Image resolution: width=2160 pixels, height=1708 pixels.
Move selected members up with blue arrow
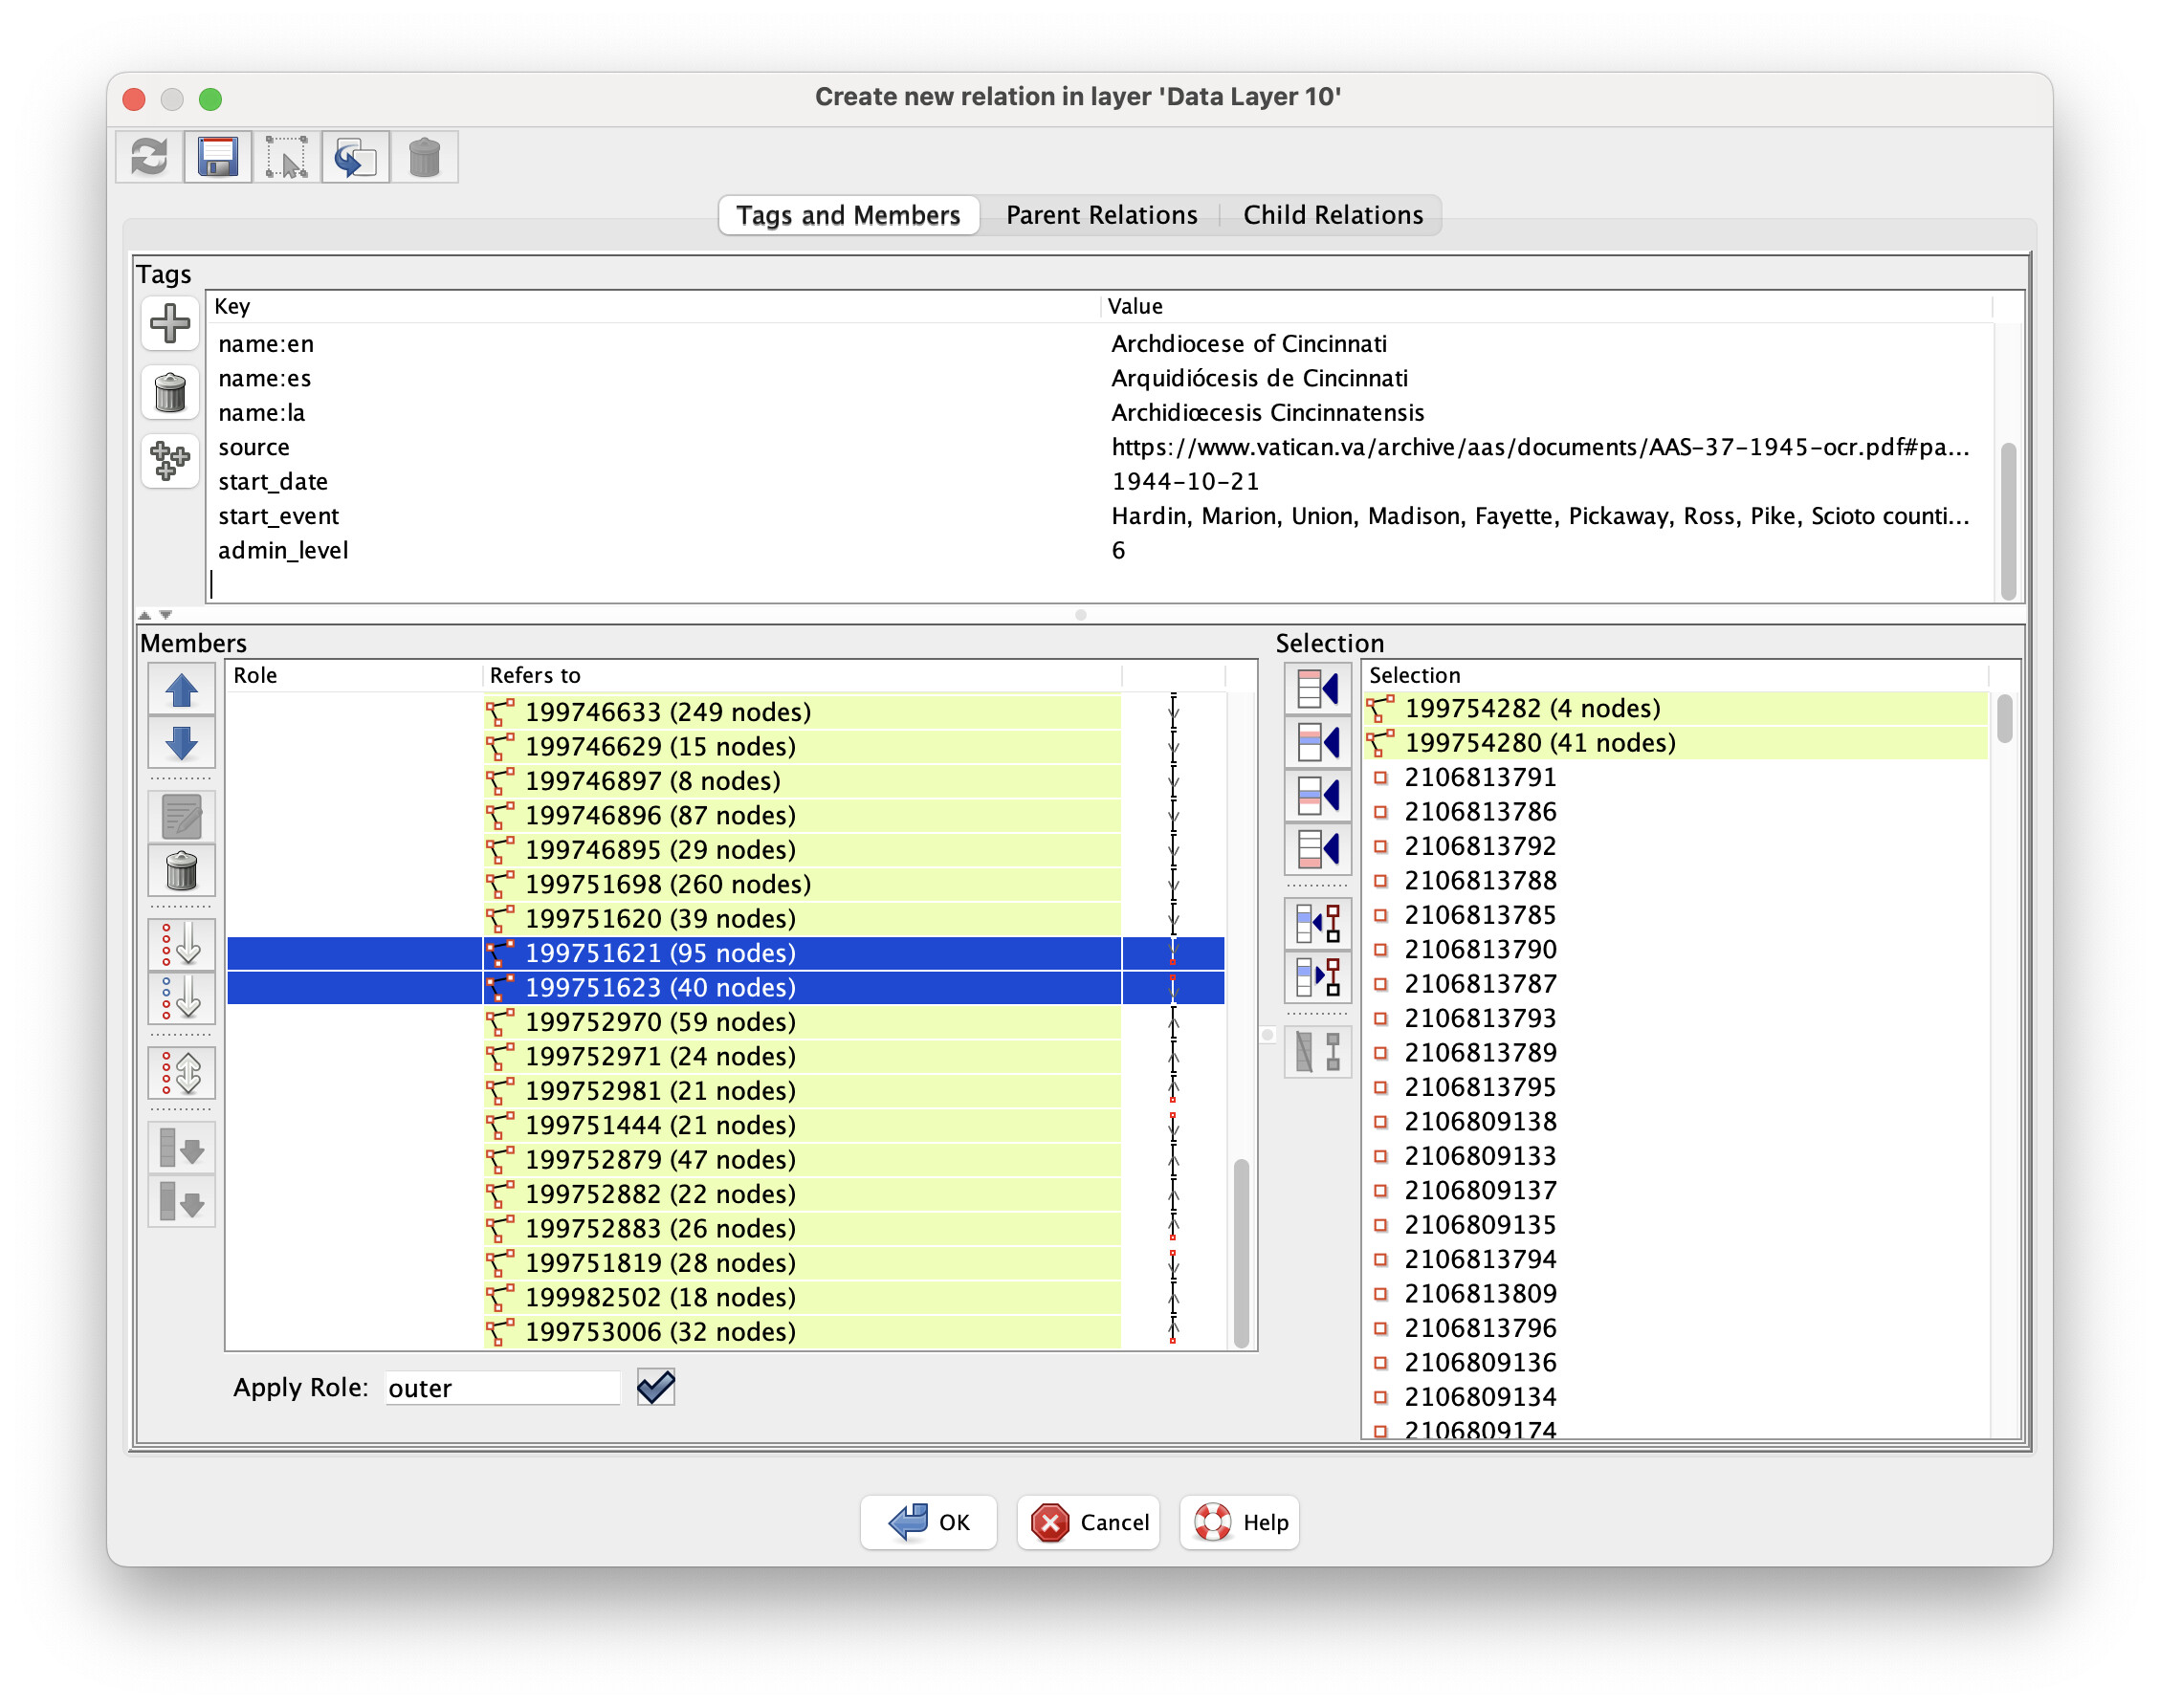pos(181,689)
